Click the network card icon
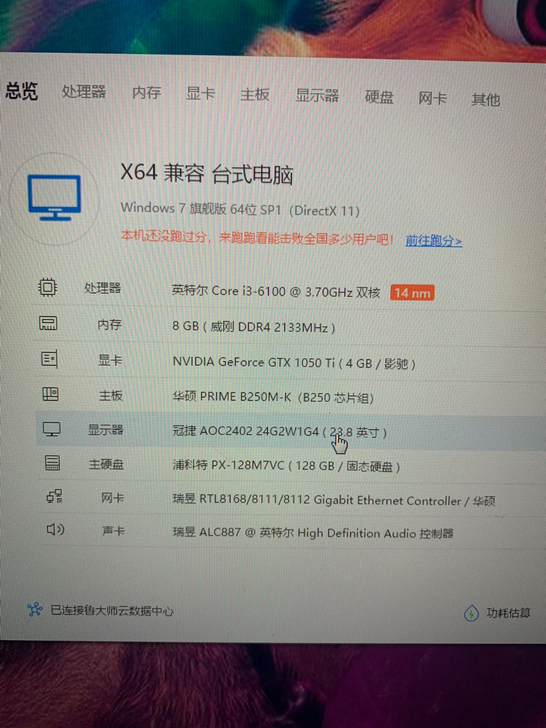The image size is (546, 728). 54,497
